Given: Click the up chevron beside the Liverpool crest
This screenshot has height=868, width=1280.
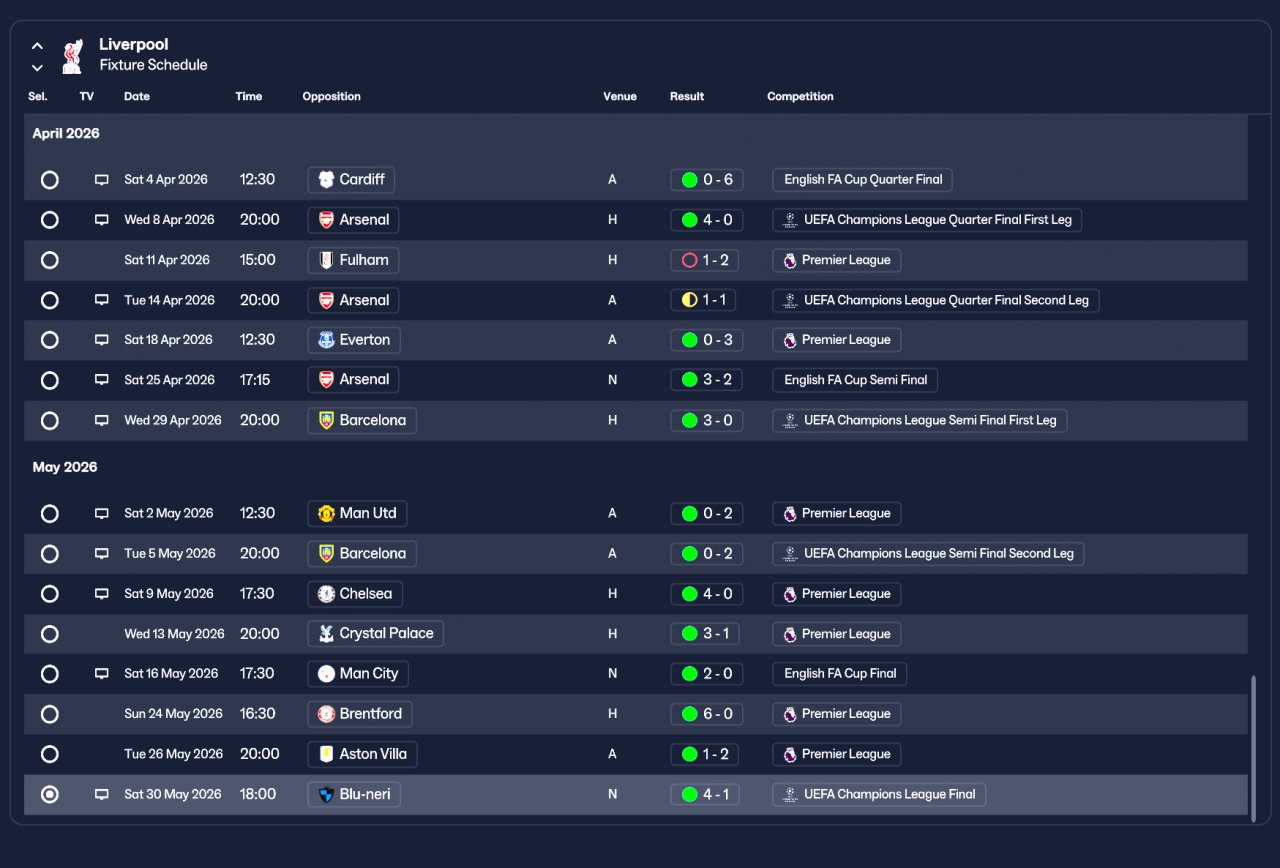Looking at the screenshot, I should 37,46.
